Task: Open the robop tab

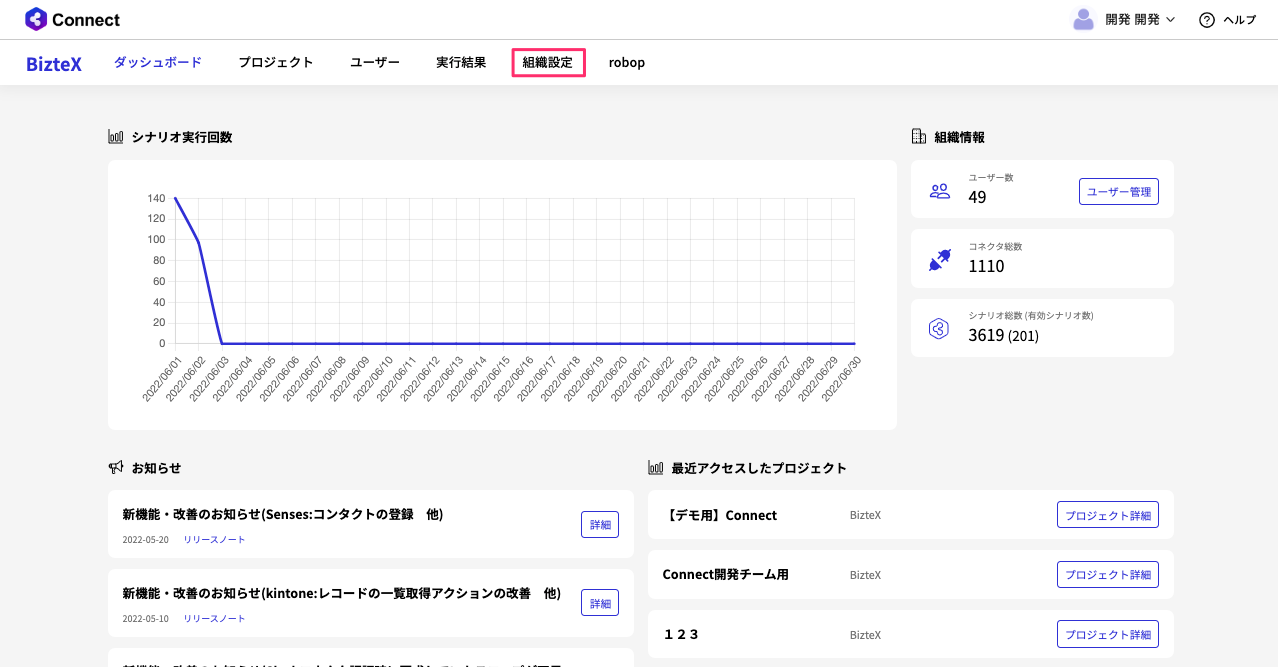Action: click(627, 62)
